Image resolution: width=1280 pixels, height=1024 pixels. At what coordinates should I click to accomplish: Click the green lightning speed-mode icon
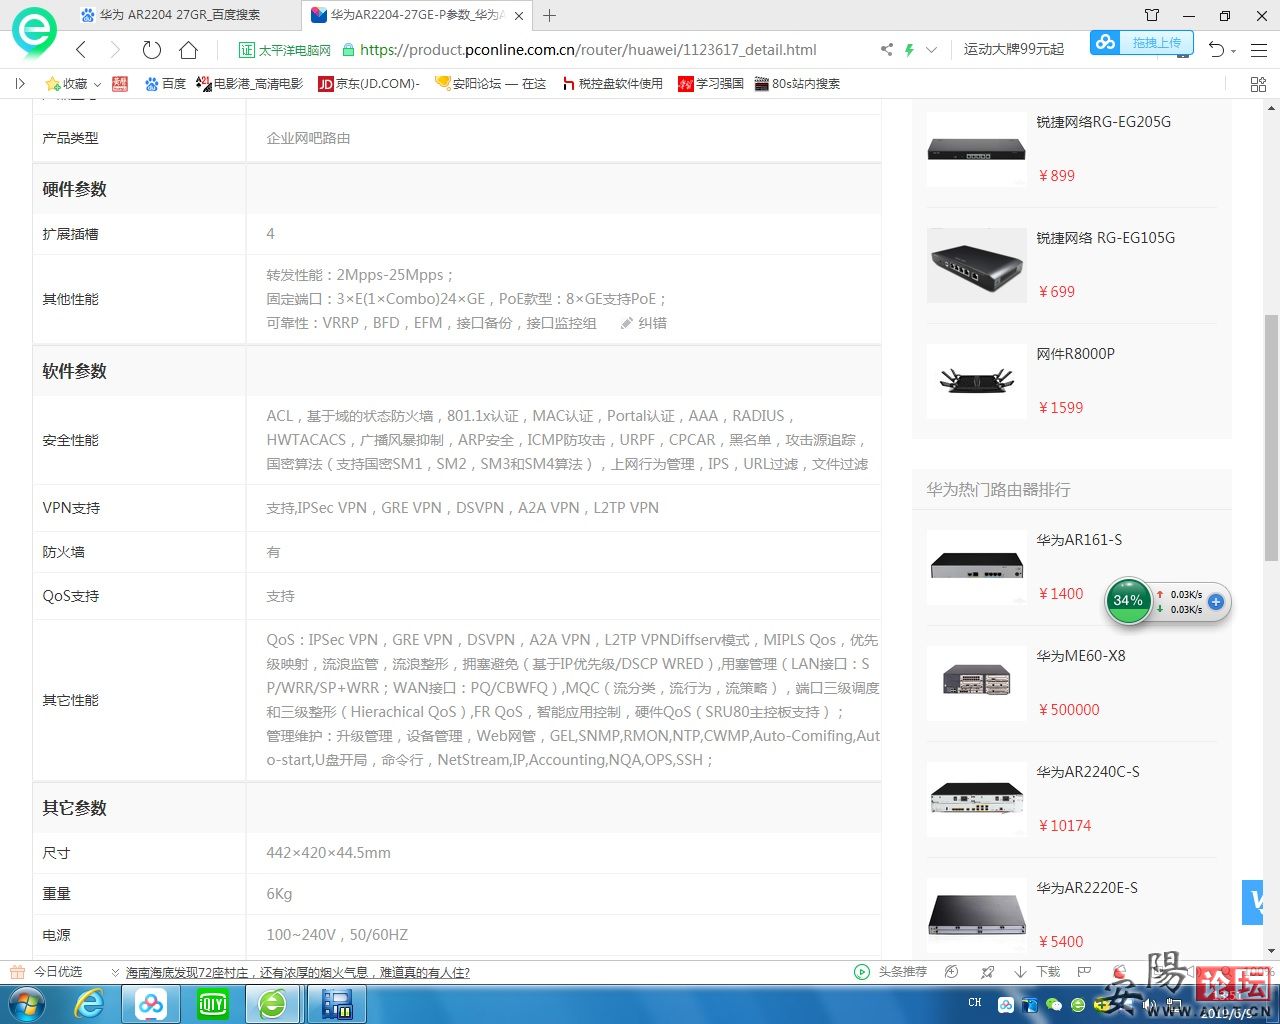coord(909,49)
